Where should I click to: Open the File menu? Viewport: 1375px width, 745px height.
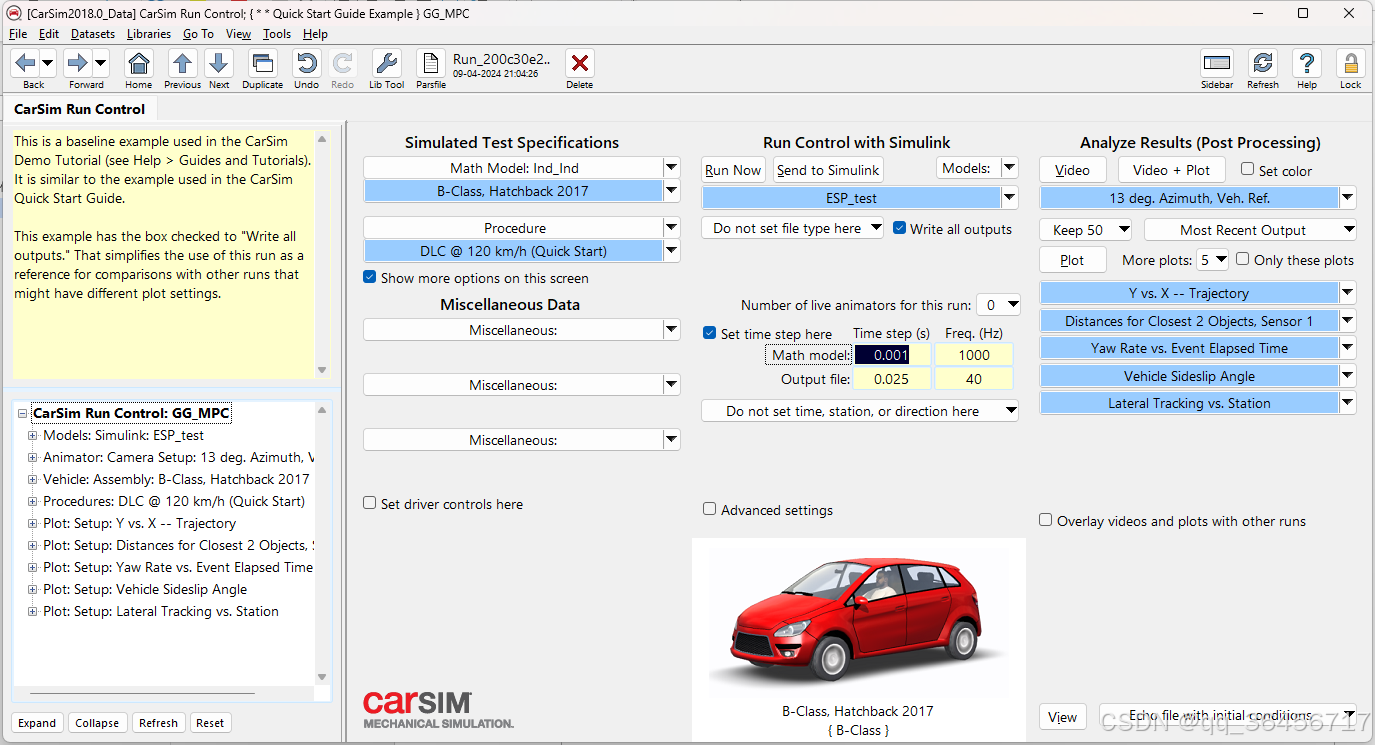pos(17,34)
